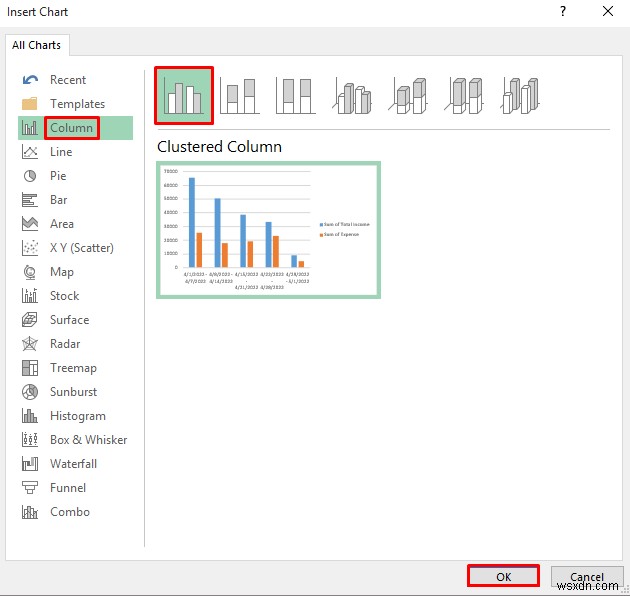Choose the Stock chart type
The width and height of the screenshot is (630, 596).
point(65,296)
